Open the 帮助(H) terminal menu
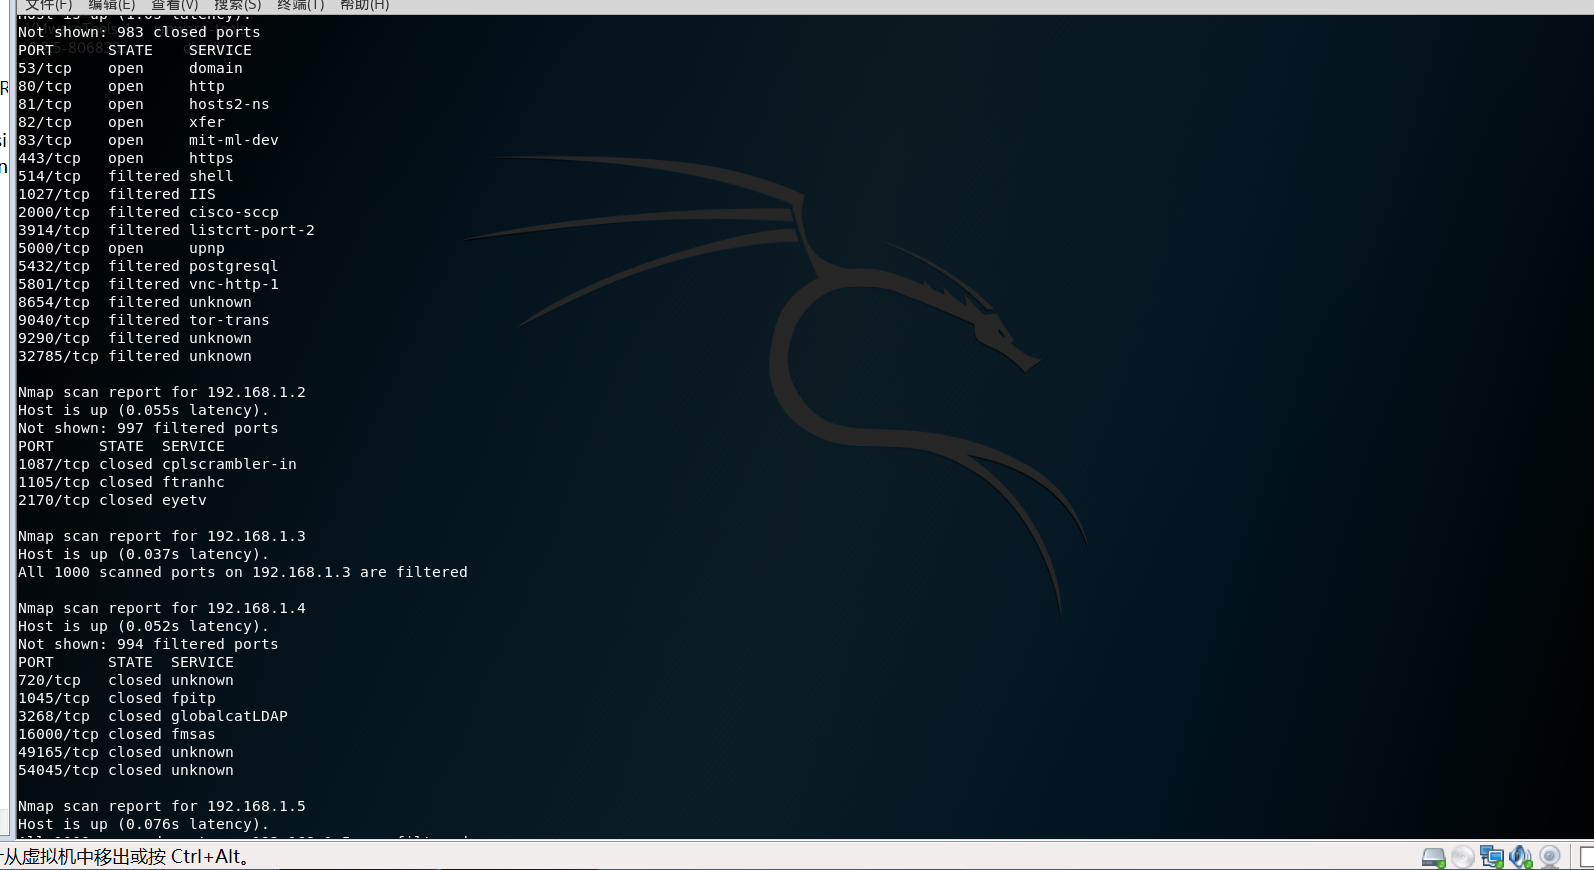Image resolution: width=1594 pixels, height=870 pixels. click(x=364, y=5)
